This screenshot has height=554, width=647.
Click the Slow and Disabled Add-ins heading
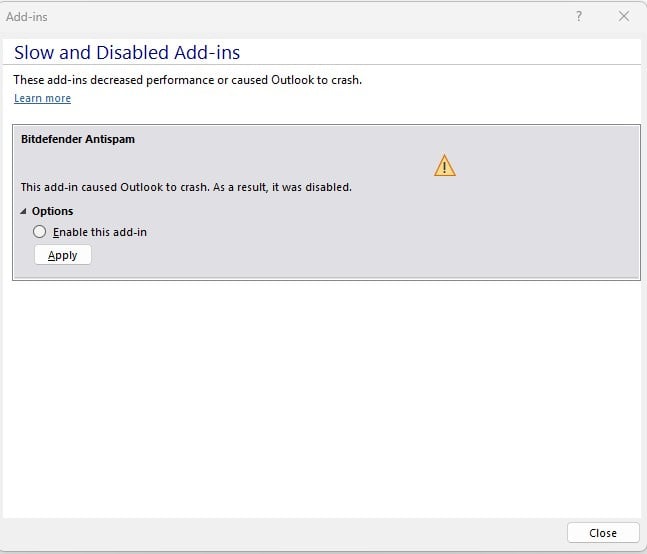pos(127,52)
